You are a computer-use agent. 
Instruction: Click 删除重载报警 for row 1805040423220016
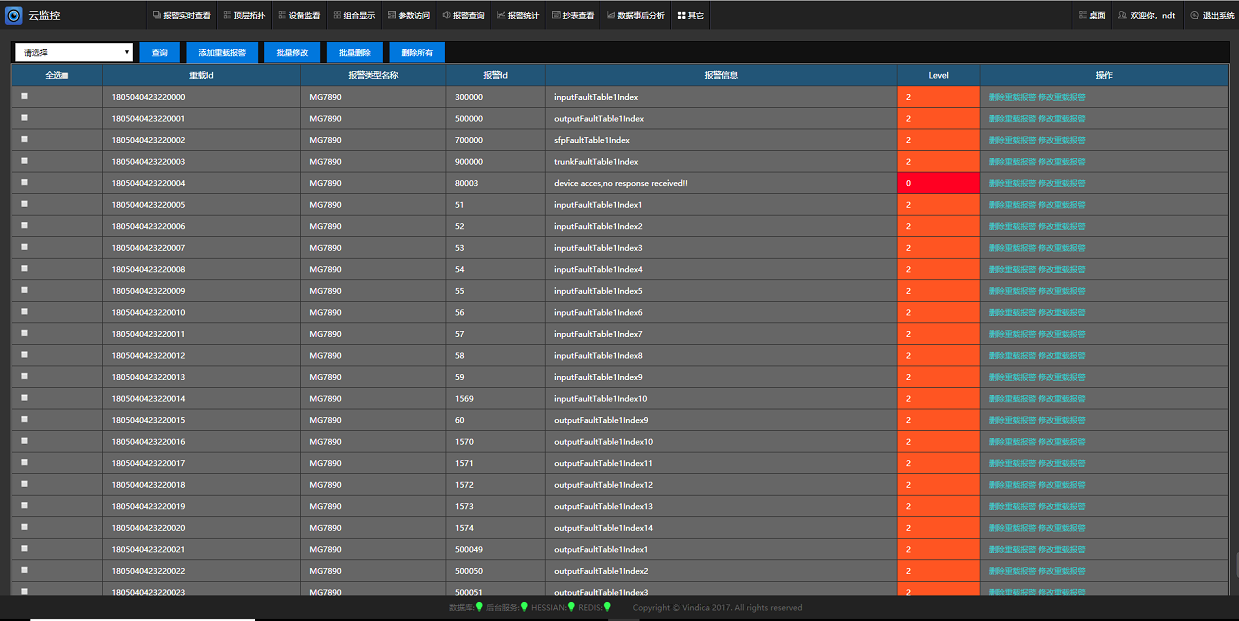tap(1012, 441)
